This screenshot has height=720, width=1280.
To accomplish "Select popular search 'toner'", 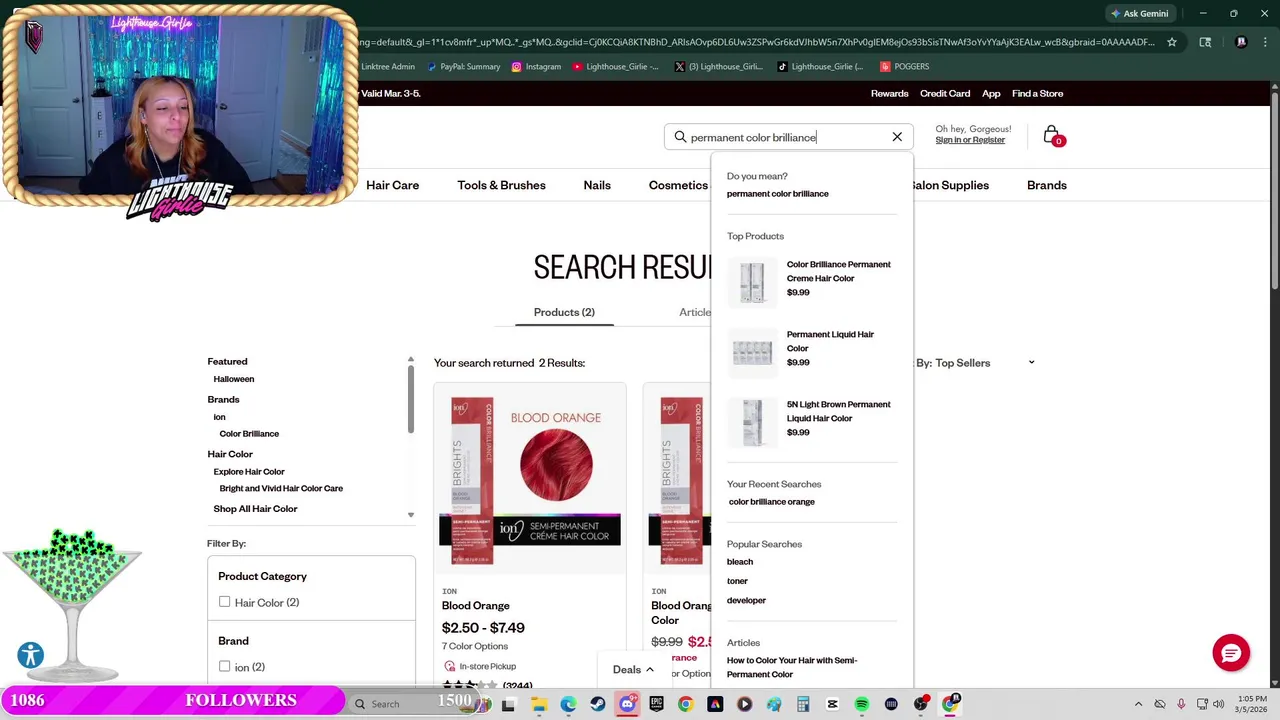I will tap(737, 581).
